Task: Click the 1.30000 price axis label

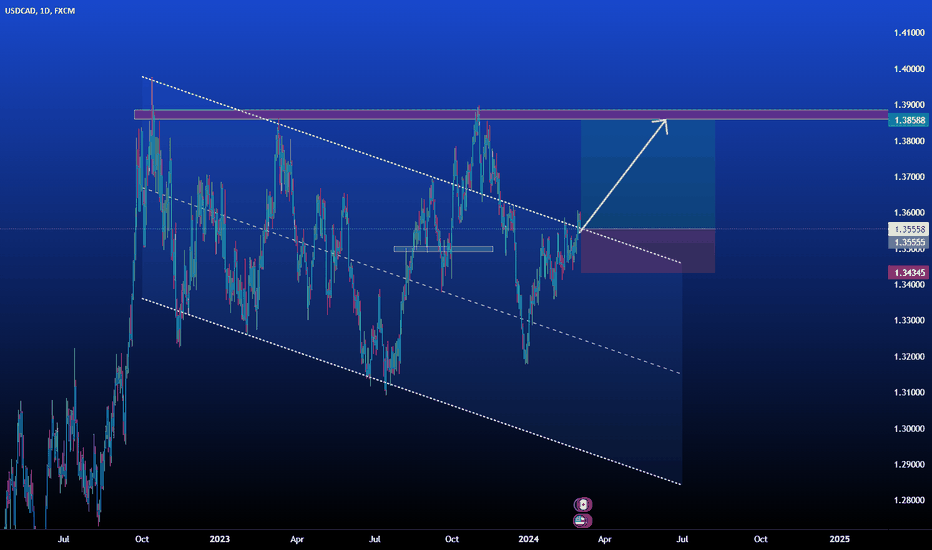Action: click(909, 428)
